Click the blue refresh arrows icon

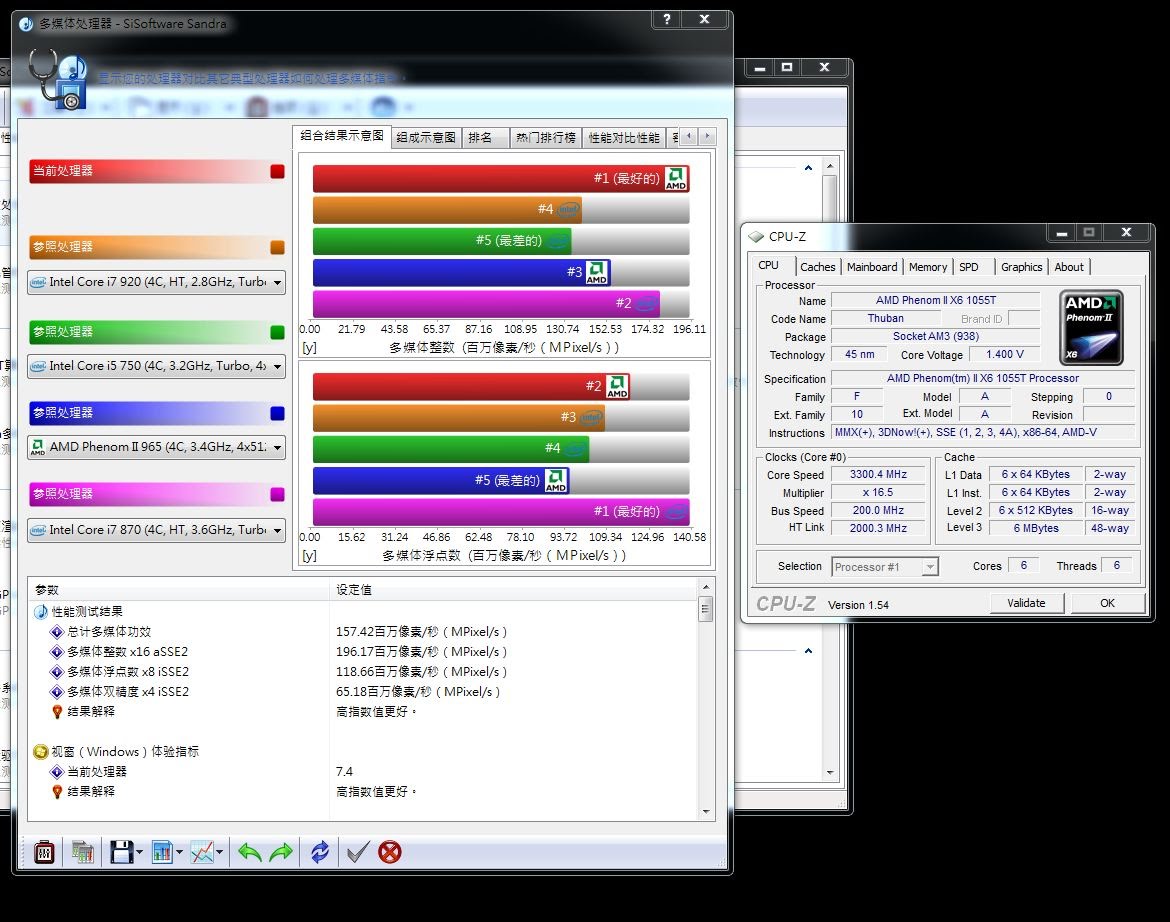[320, 852]
